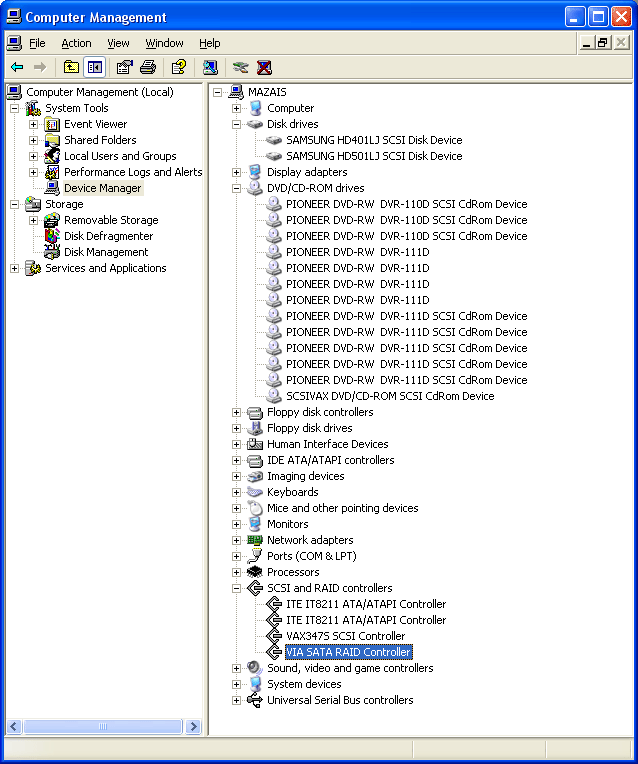Expand the Floppy disk controllers node

[x=236, y=412]
